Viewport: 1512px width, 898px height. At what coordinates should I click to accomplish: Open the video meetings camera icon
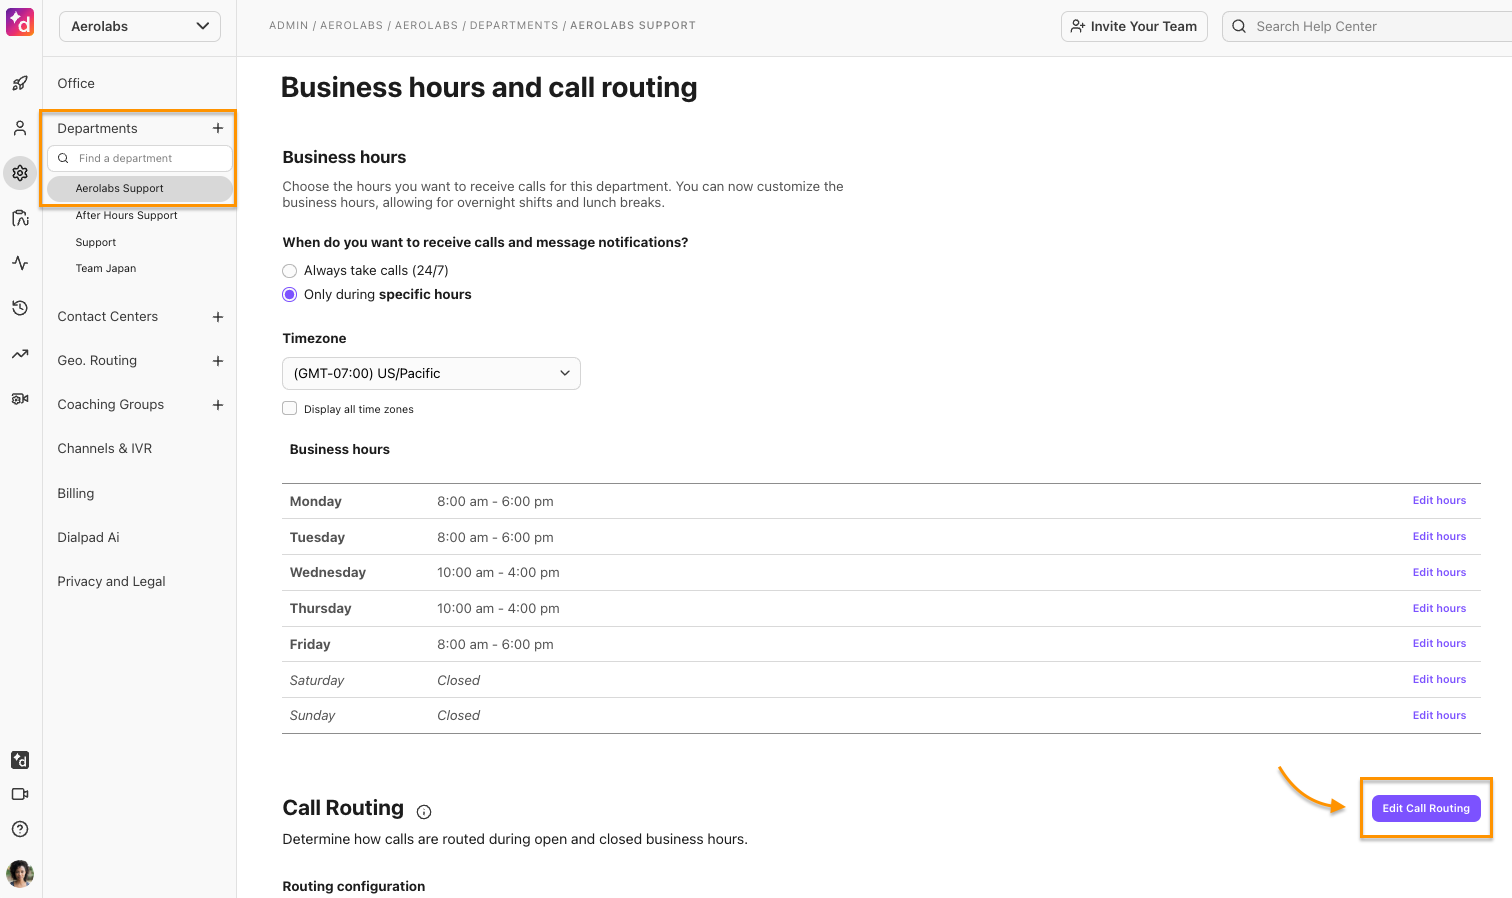coord(20,794)
